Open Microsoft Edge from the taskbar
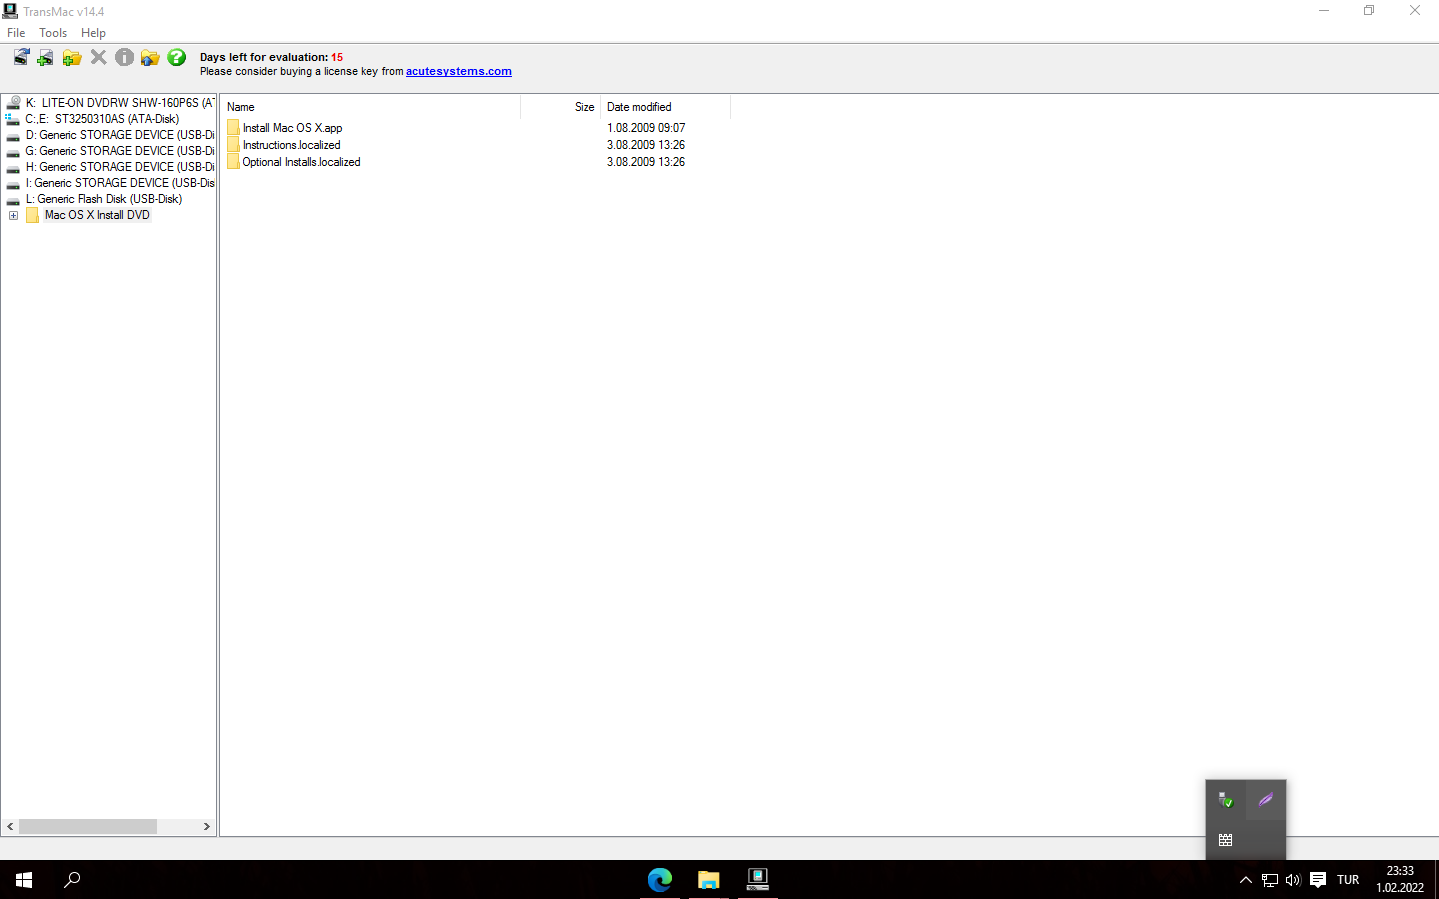The width and height of the screenshot is (1439, 899). coord(660,880)
